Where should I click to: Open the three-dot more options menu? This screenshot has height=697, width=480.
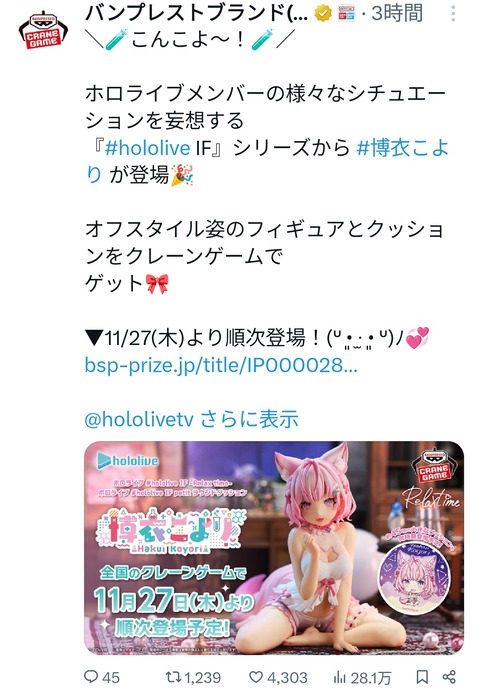tap(452, 14)
